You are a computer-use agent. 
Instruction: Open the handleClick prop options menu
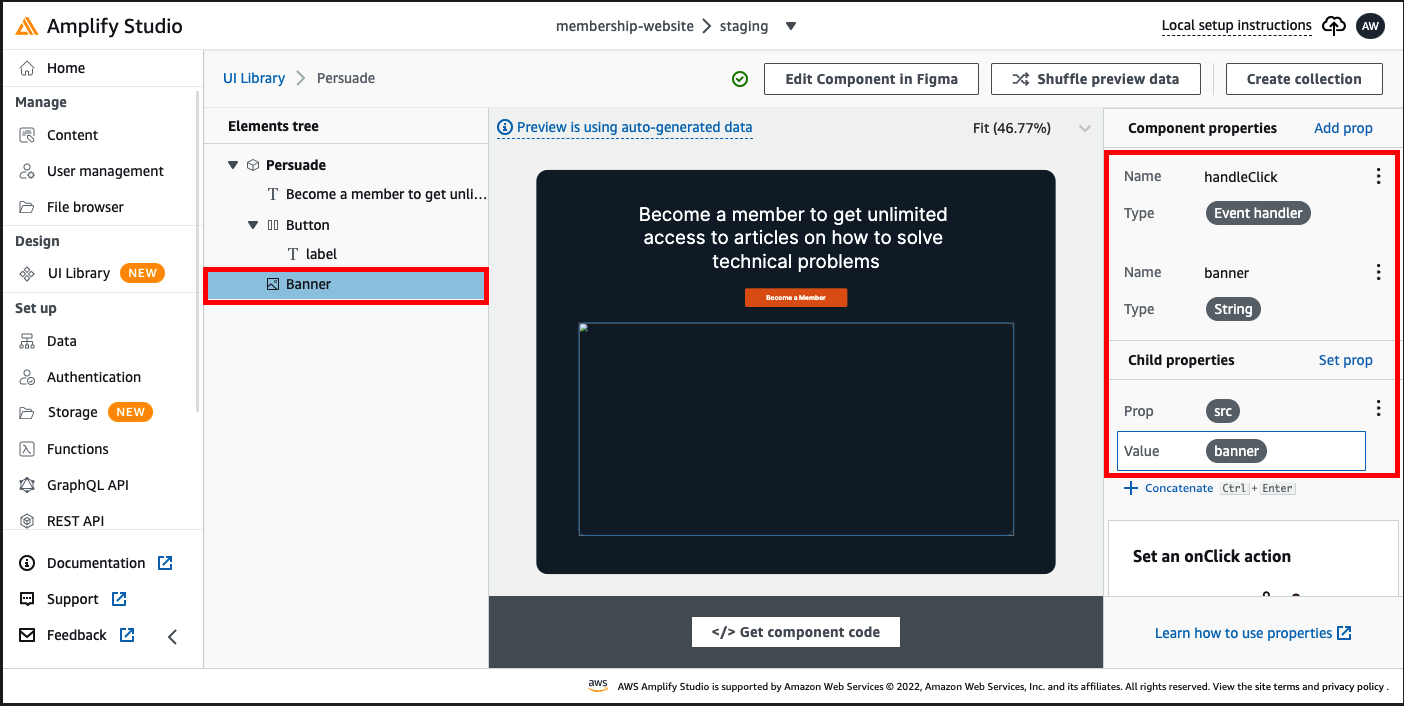(x=1378, y=176)
